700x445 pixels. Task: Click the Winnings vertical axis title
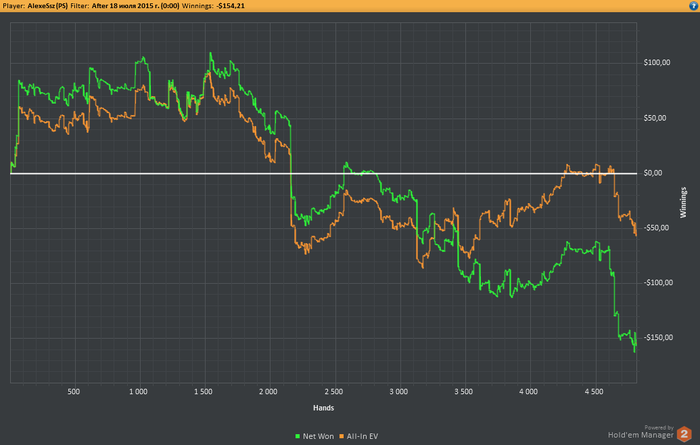tap(683, 202)
